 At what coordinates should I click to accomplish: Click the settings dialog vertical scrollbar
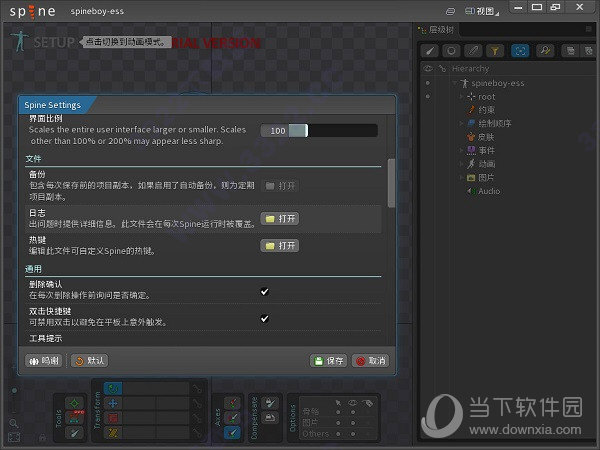click(391, 183)
